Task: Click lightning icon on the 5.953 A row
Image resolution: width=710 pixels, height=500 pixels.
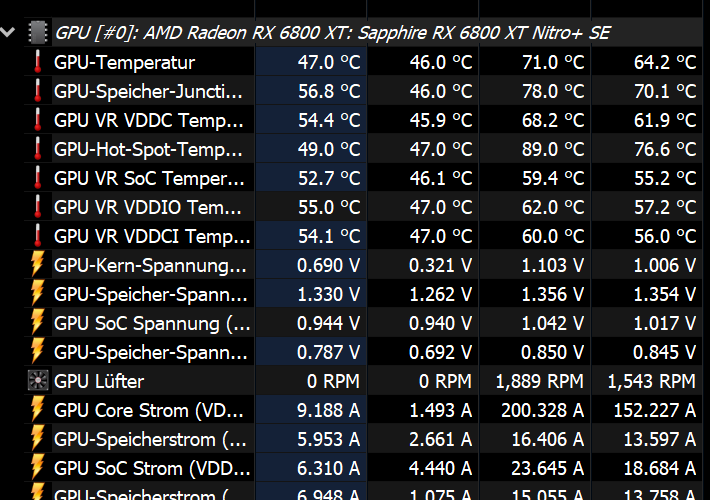Action: [x=38, y=438]
